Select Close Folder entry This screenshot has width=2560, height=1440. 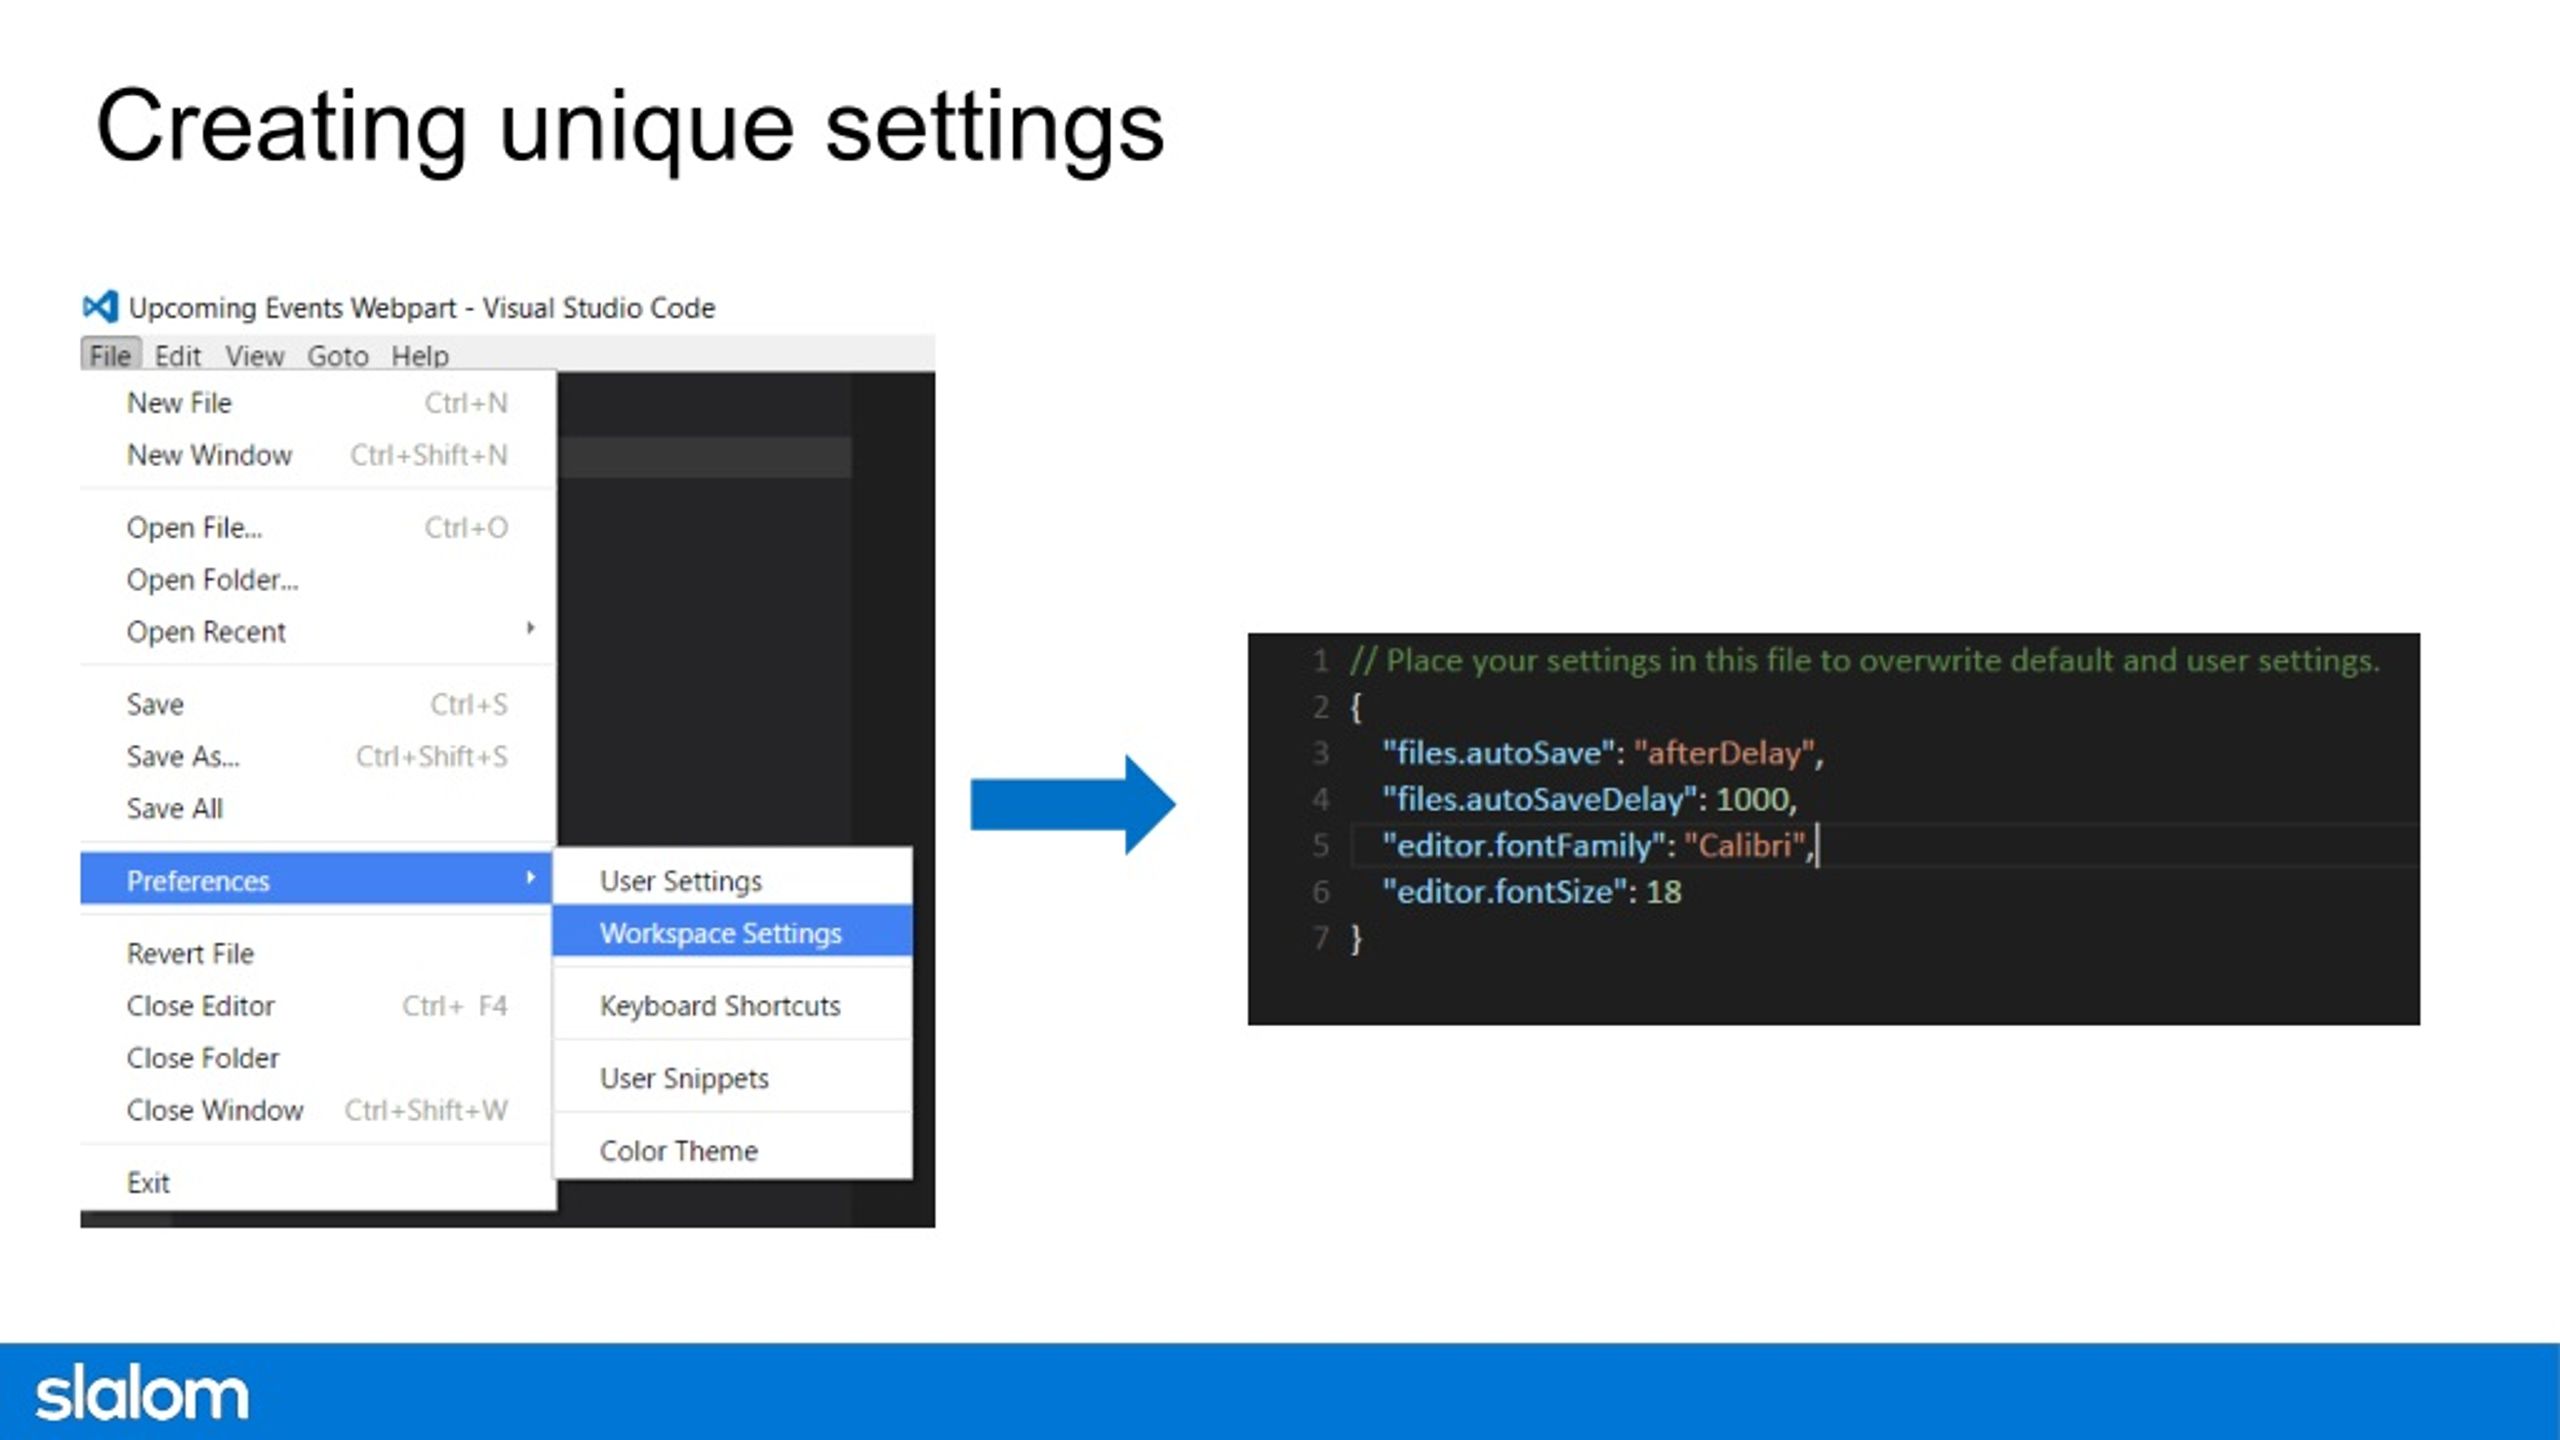tap(317, 1058)
